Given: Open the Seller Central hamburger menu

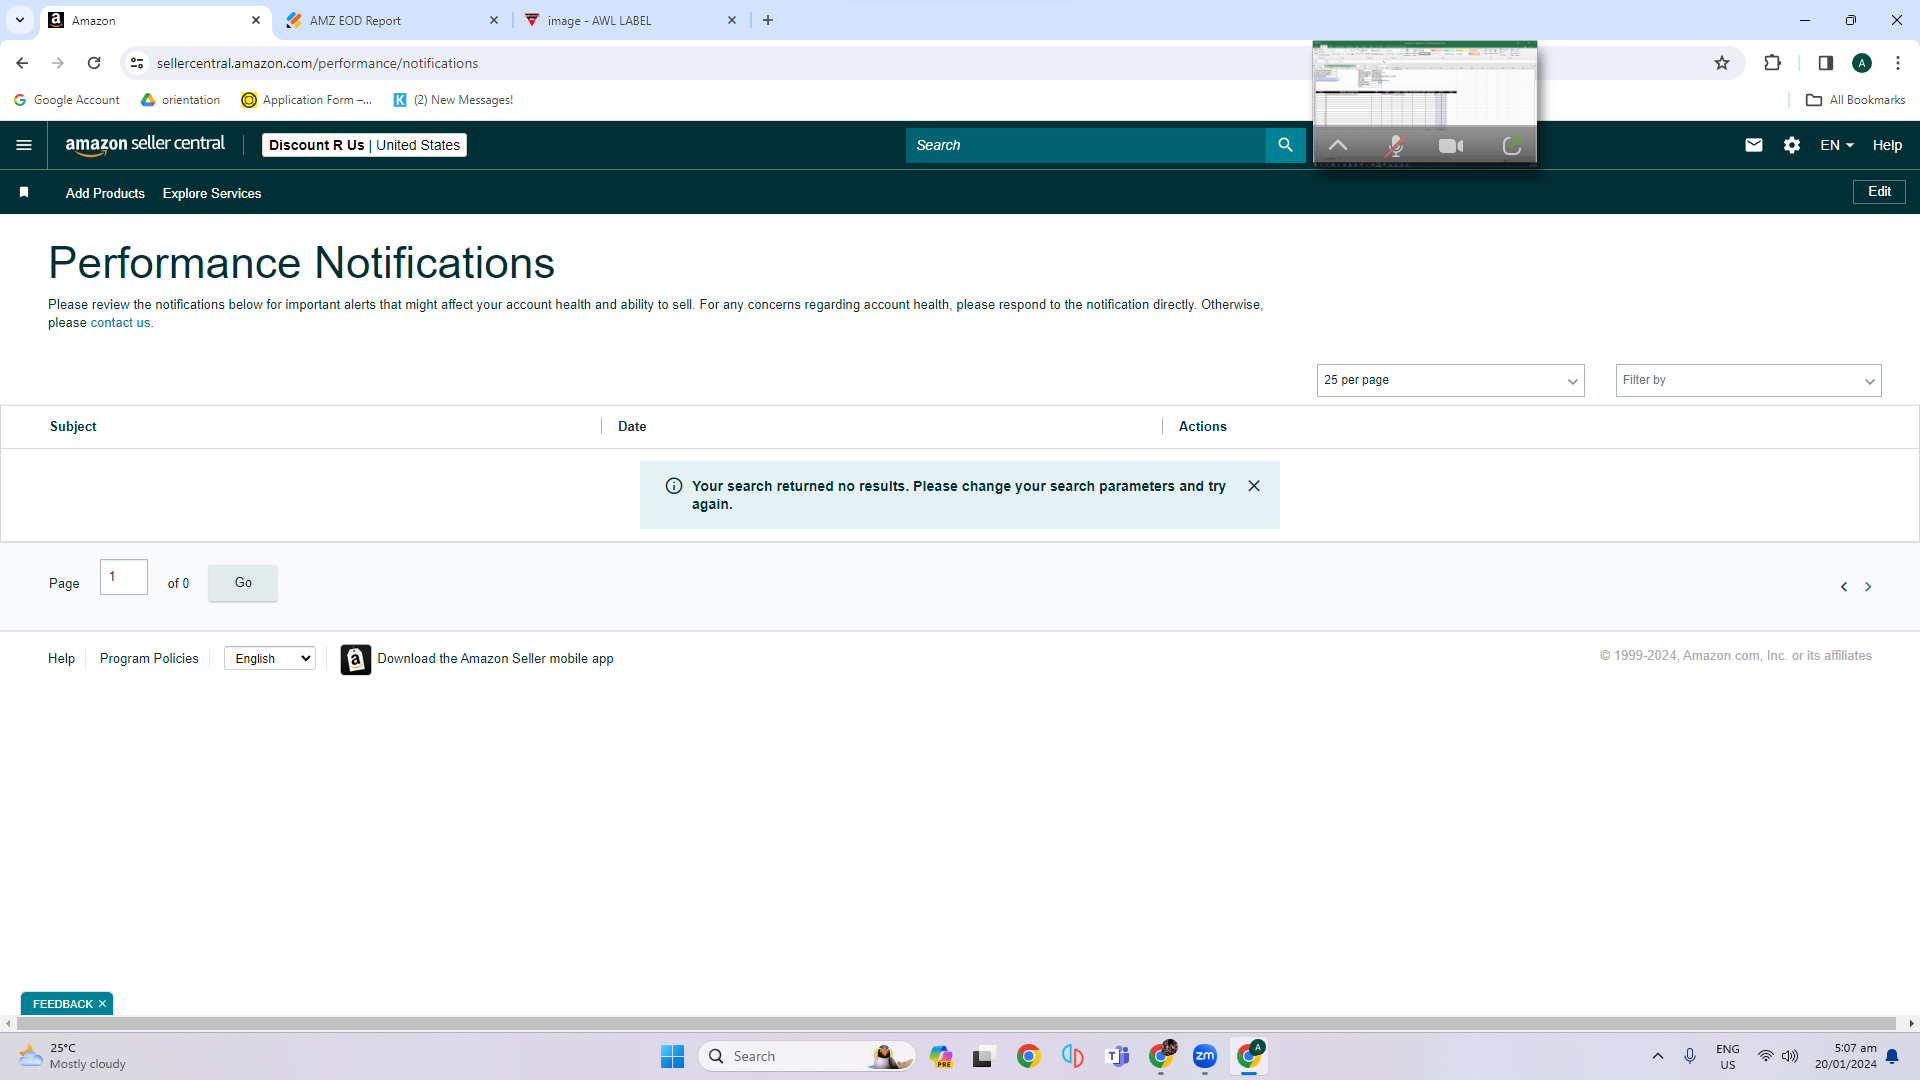Looking at the screenshot, I should pyautogui.click(x=24, y=145).
